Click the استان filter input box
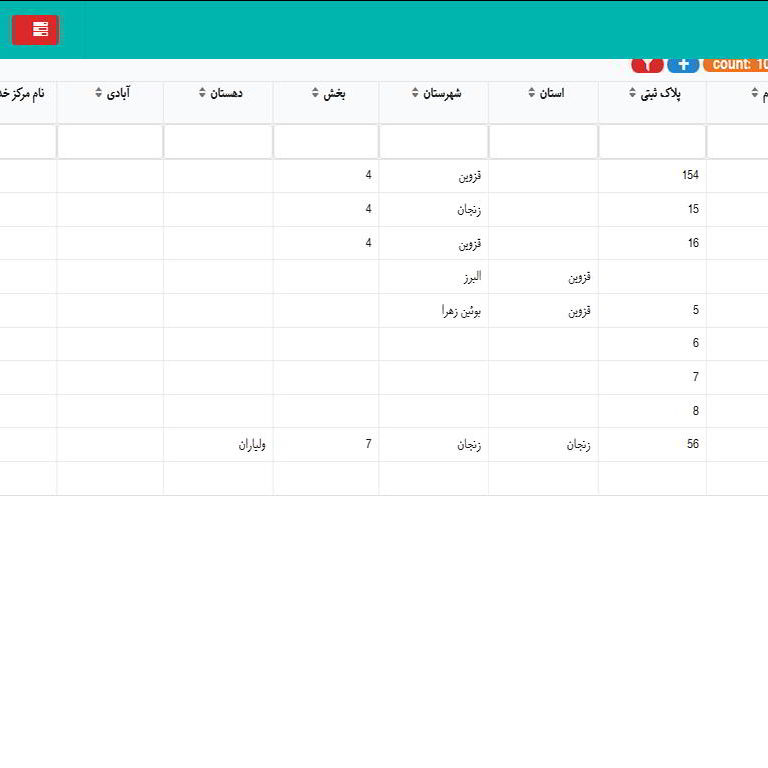Viewport: 768px width, 768px height. click(x=543, y=142)
